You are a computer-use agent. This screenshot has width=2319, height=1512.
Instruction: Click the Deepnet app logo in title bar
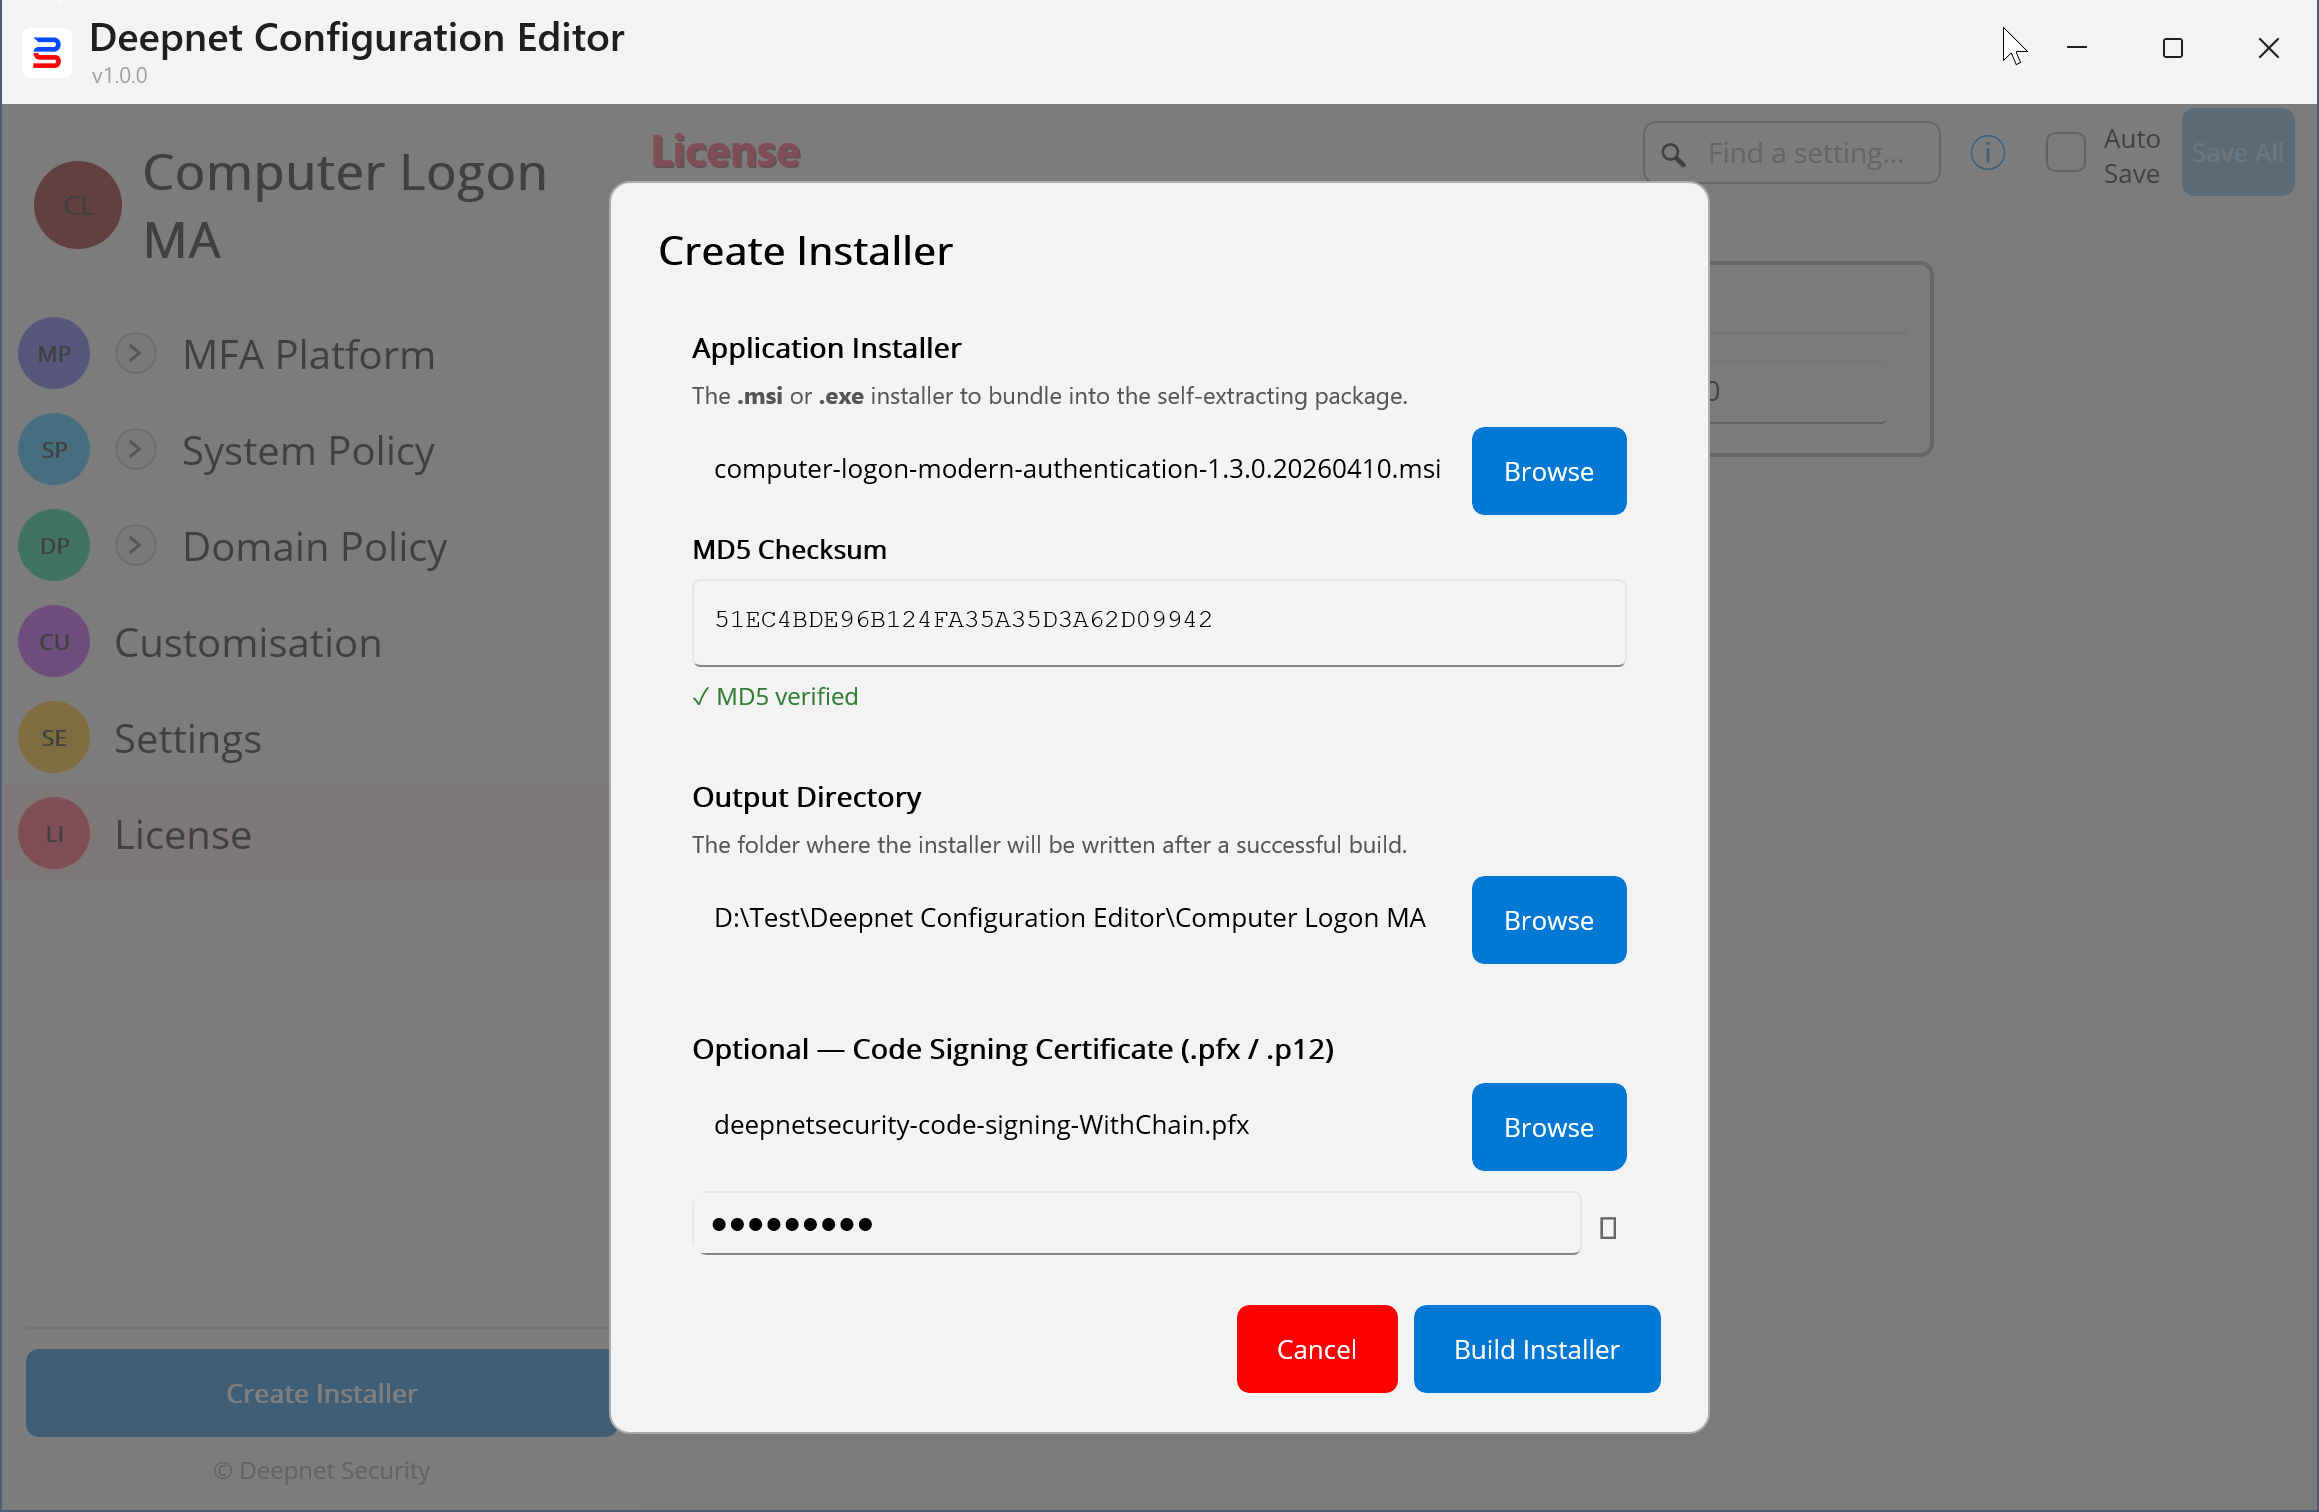coord(46,52)
